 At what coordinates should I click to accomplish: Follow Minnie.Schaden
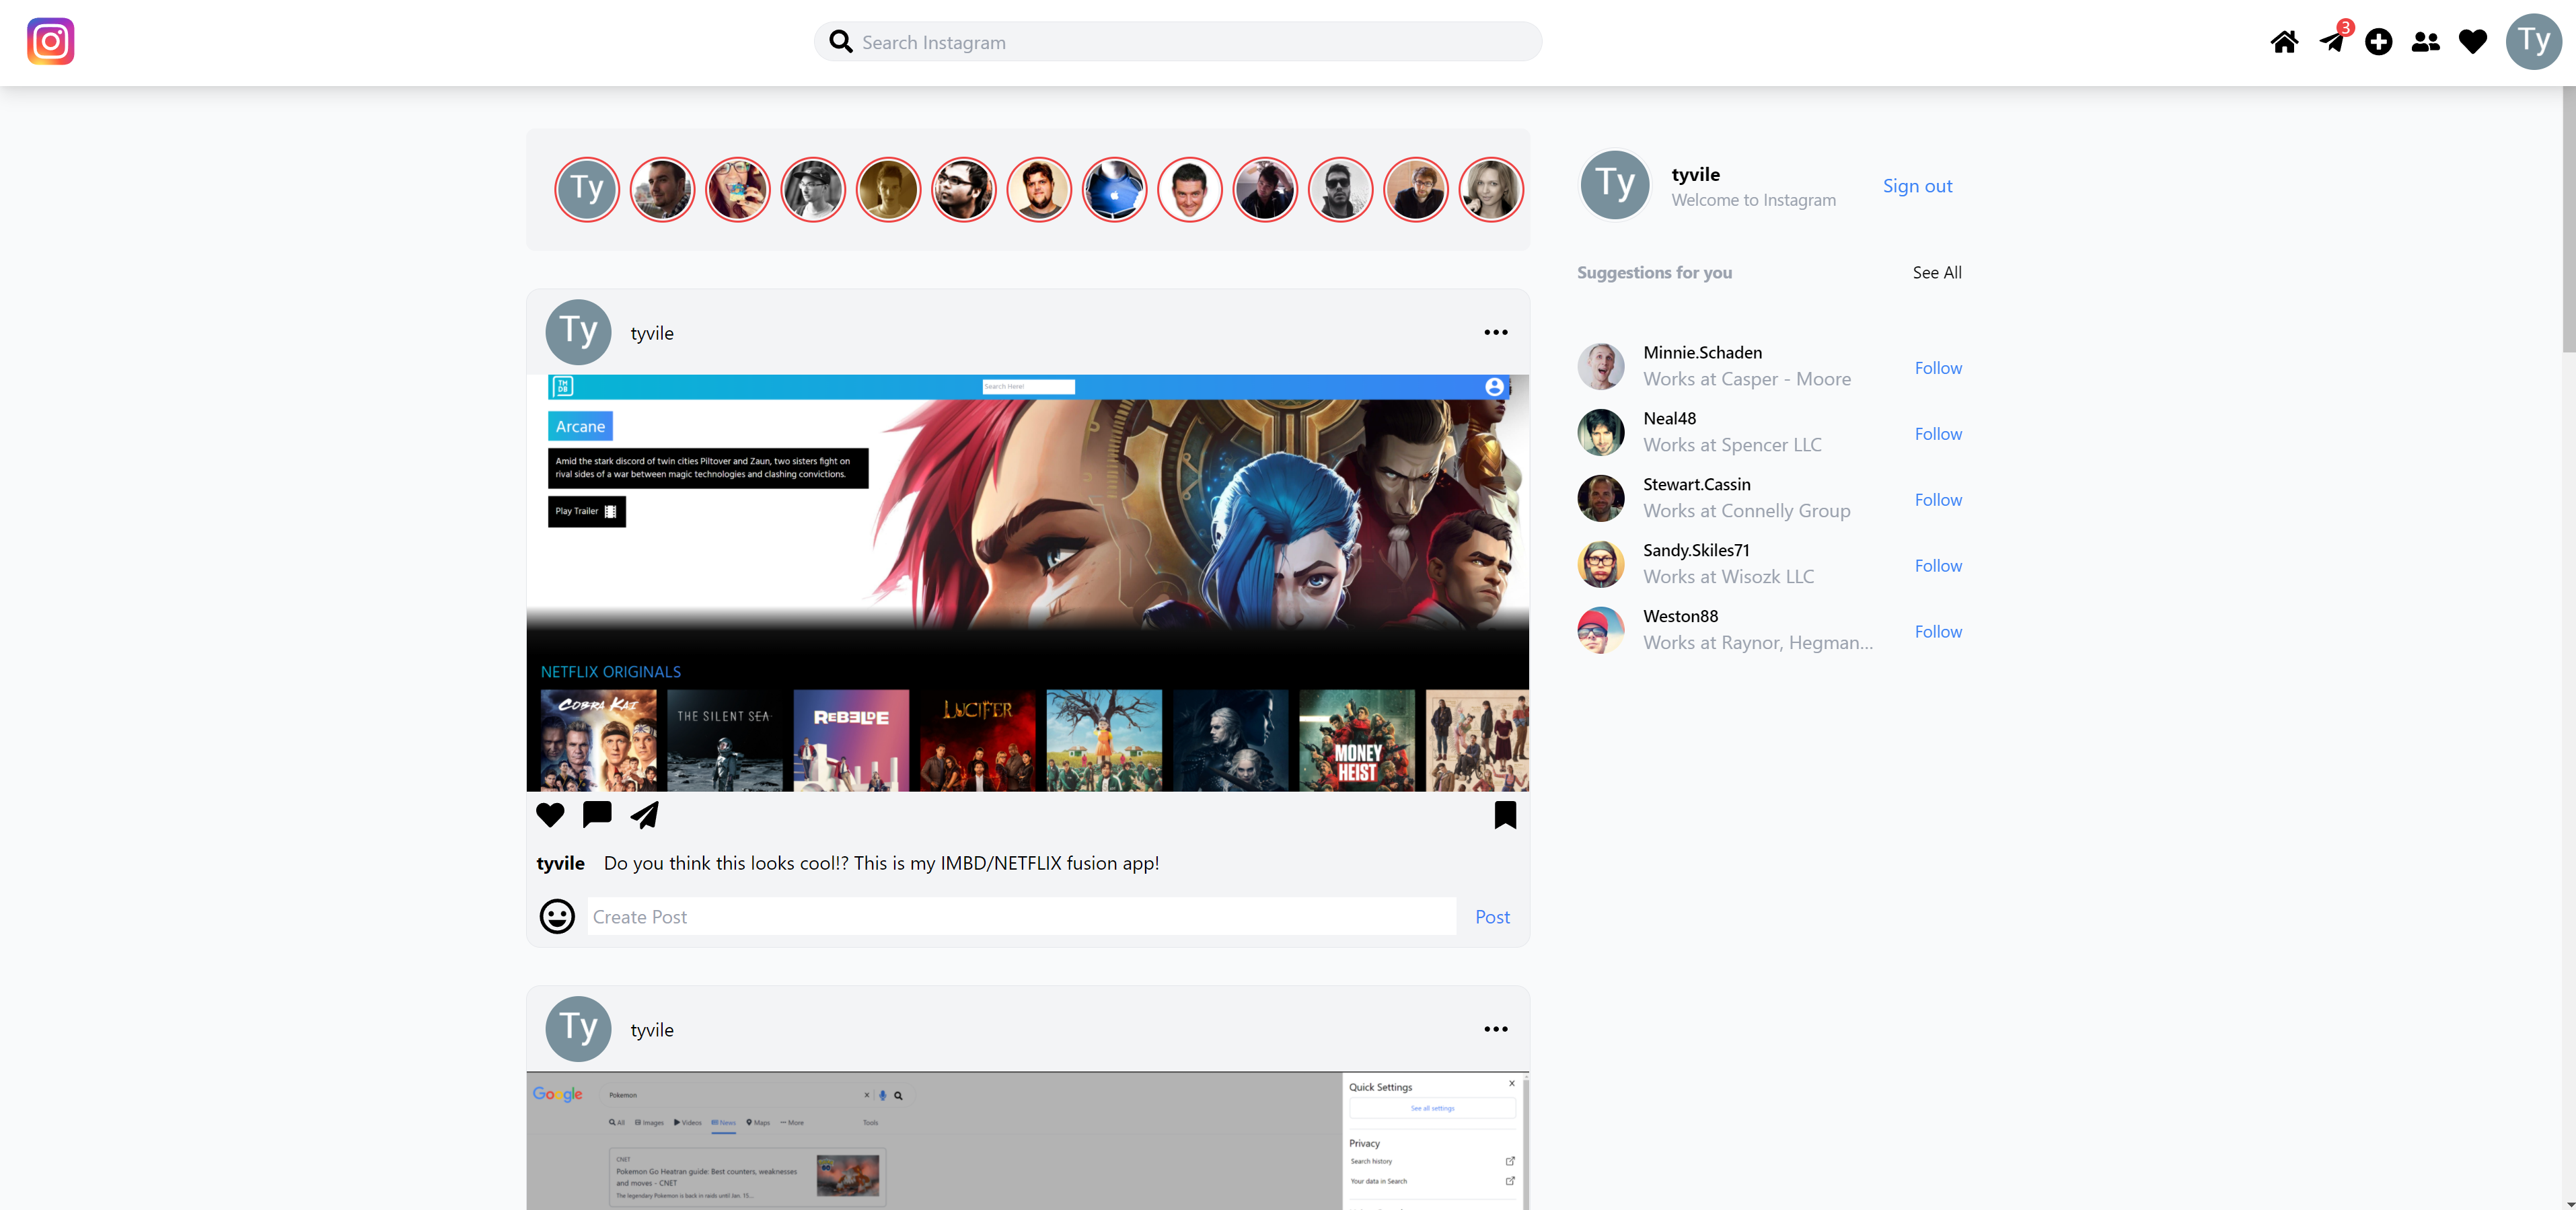1937,368
